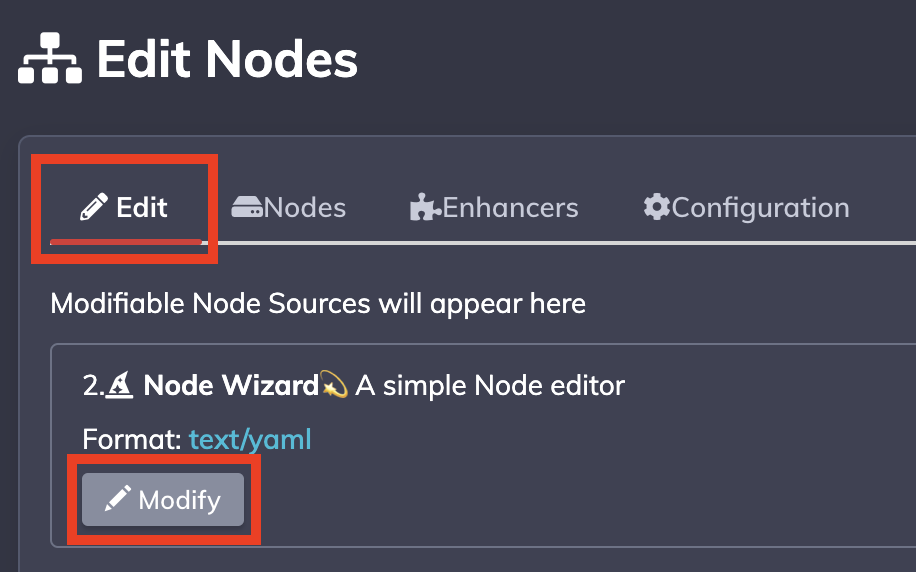Switch to the Enhancers tab
The width and height of the screenshot is (916, 572).
tap(494, 207)
